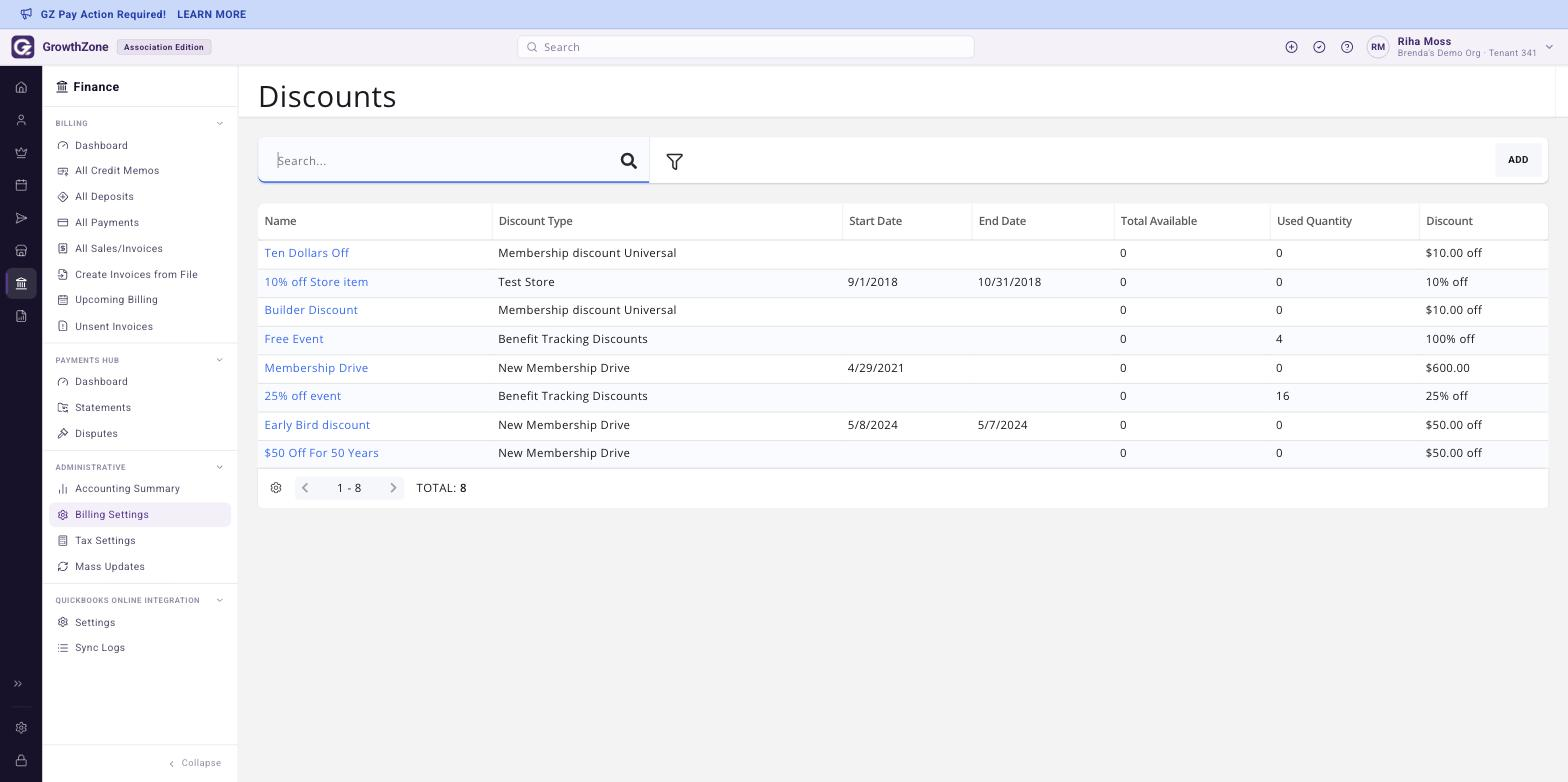The image size is (1568, 782).
Task: Open All Credit Memos
Action: click(x=117, y=171)
